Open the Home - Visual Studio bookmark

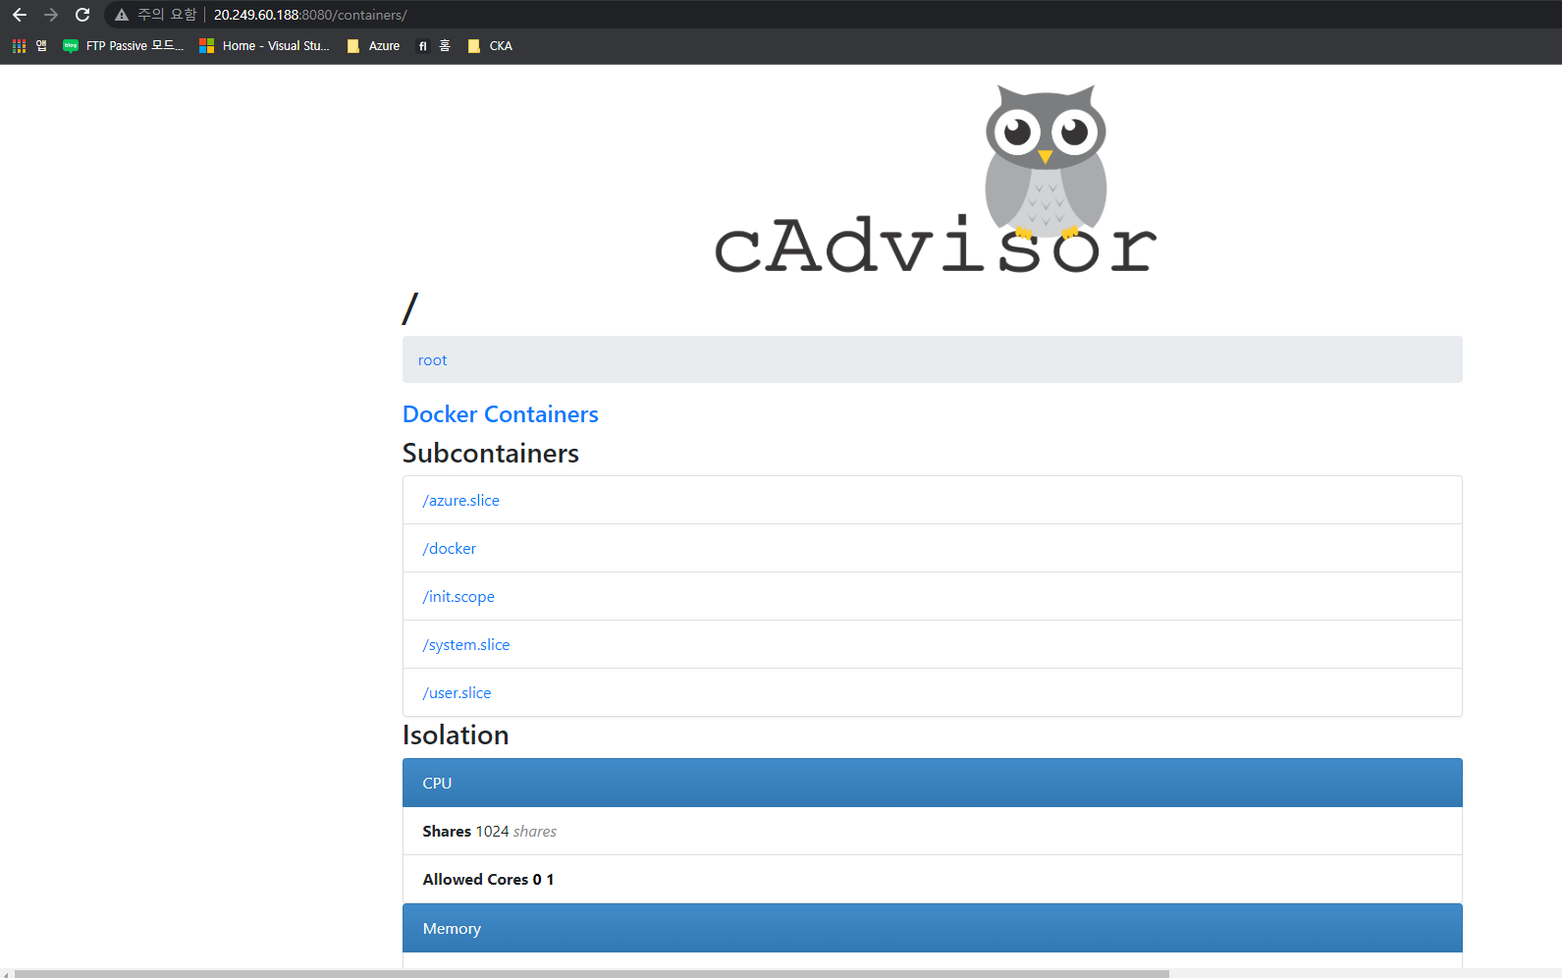[x=264, y=46]
